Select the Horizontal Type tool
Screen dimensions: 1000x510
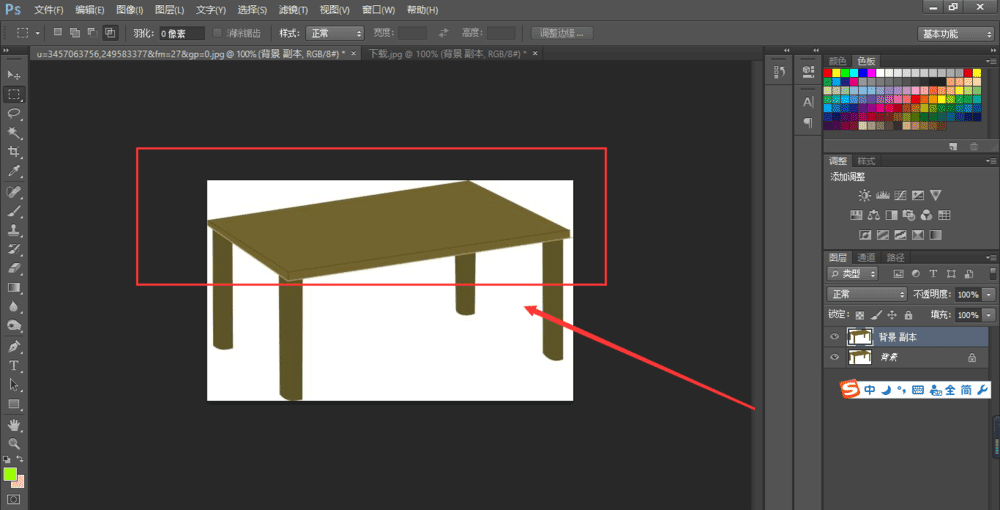click(14, 365)
